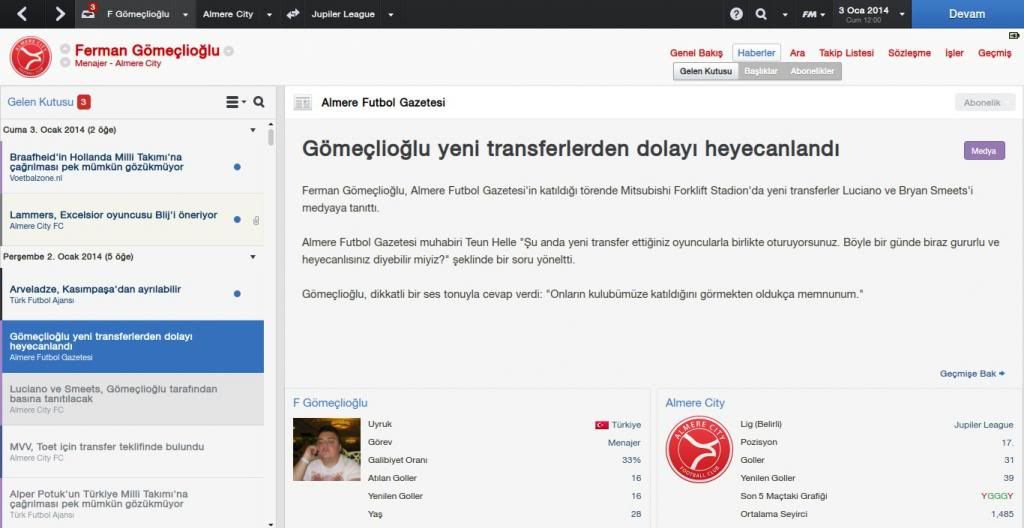The height and width of the screenshot is (528, 1024).
Task: Click inbox scrollbar down arrow
Action: tap(271, 523)
